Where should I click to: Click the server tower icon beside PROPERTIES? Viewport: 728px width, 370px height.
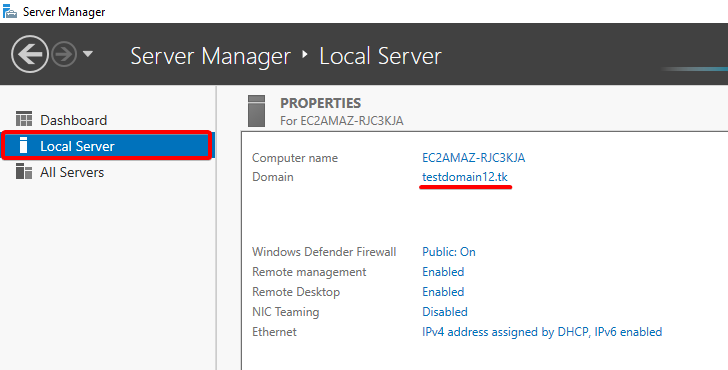point(256,111)
